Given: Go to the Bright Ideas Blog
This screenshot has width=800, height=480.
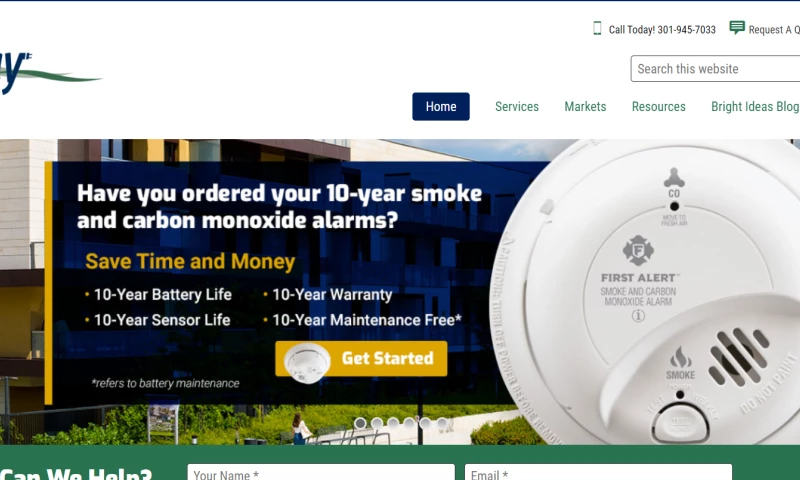Looking at the screenshot, I should pos(755,107).
